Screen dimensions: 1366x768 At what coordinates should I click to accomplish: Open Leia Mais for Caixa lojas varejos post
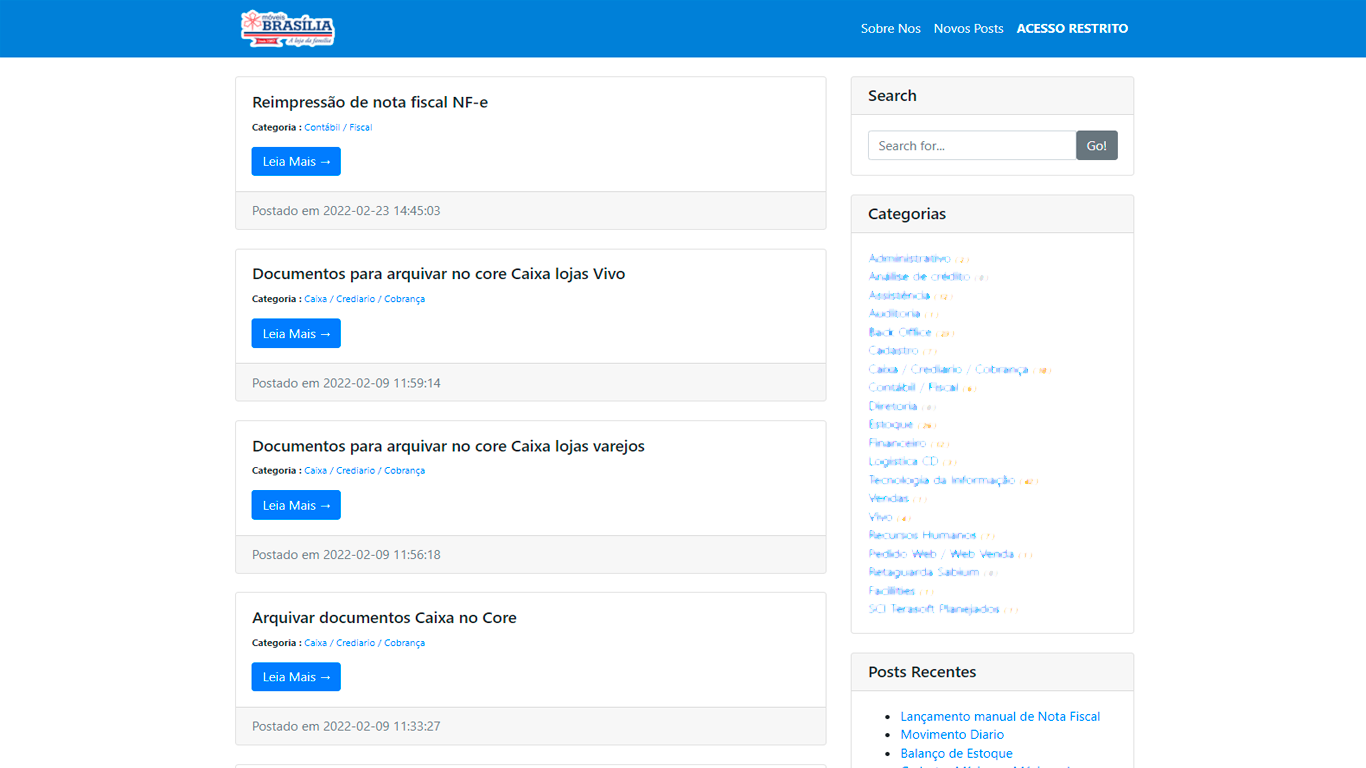296,506
